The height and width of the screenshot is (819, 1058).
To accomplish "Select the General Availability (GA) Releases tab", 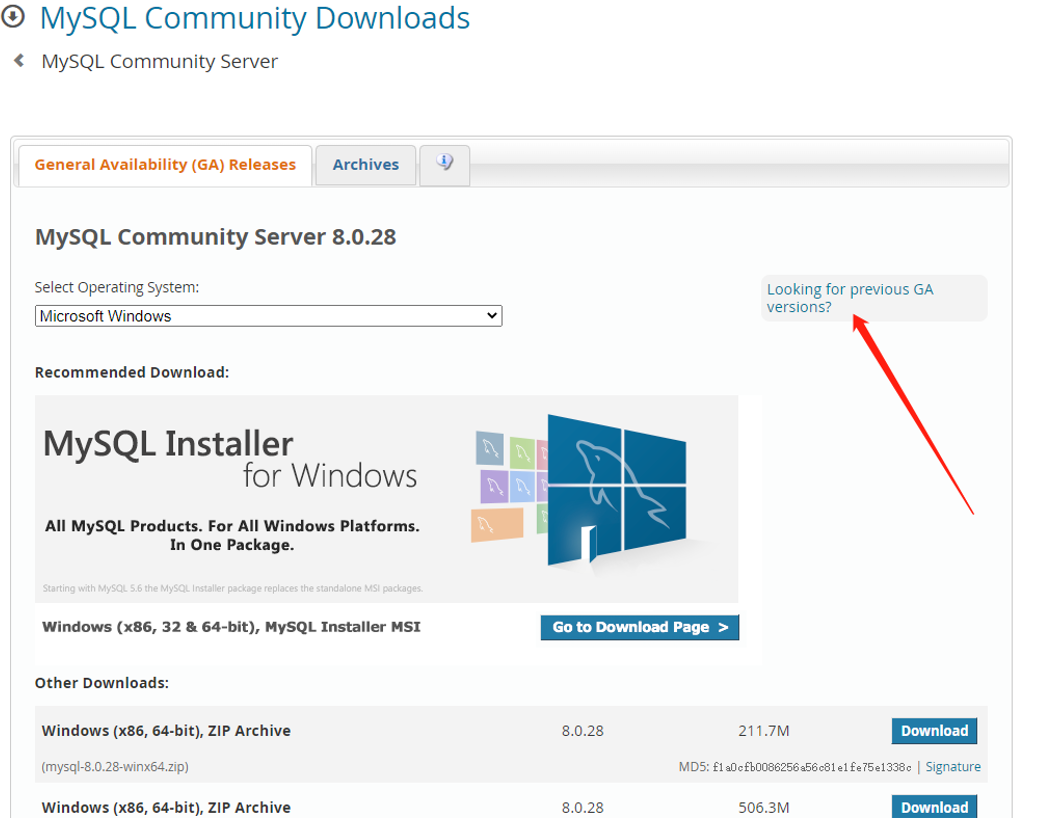I will (x=165, y=165).
